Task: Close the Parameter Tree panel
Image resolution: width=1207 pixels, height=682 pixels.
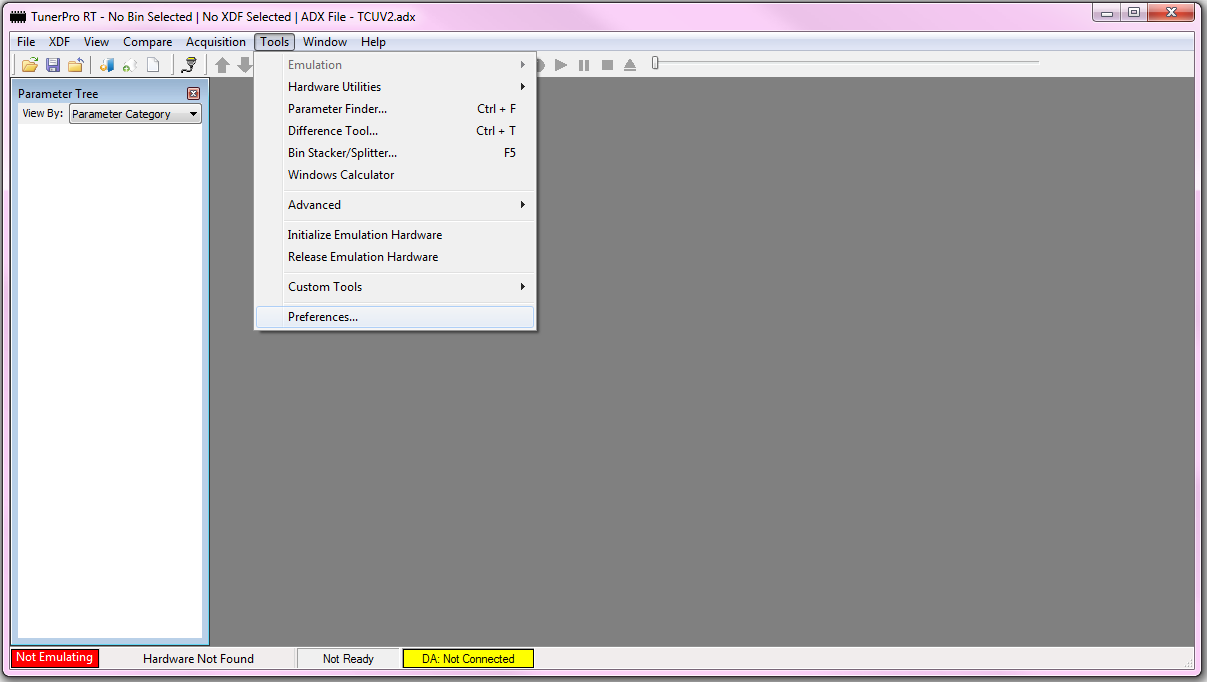Action: click(x=194, y=94)
